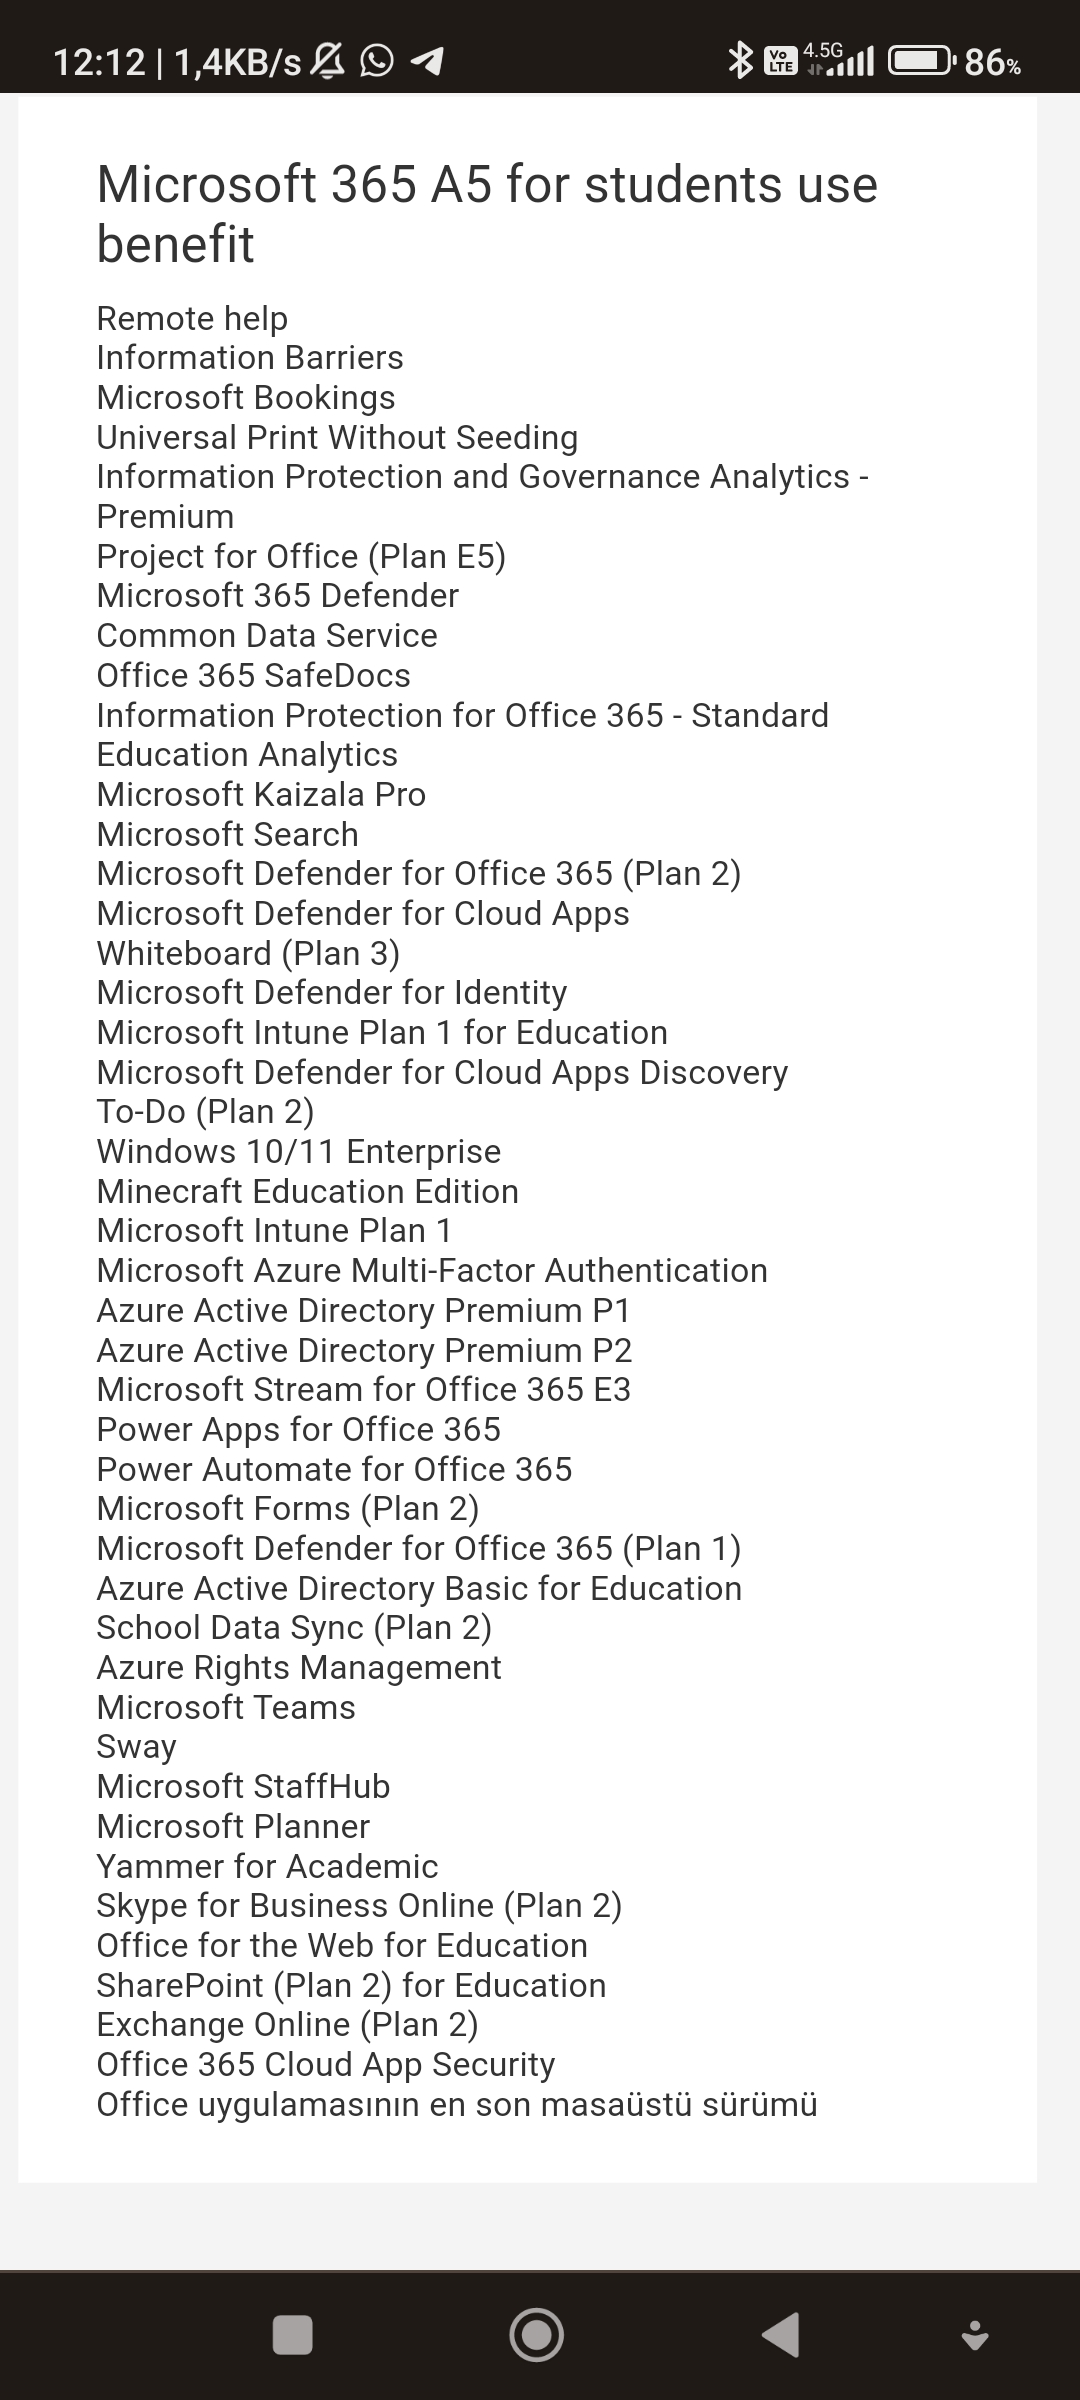
Task: Tap the WhatsApp notification icon
Action: pos(377,62)
